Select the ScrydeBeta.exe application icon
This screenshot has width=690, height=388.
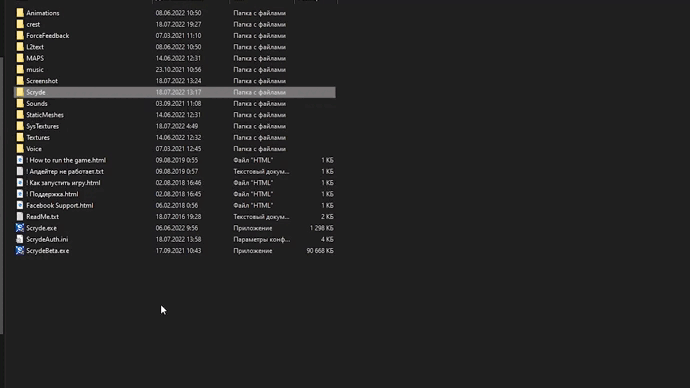tap(20, 251)
